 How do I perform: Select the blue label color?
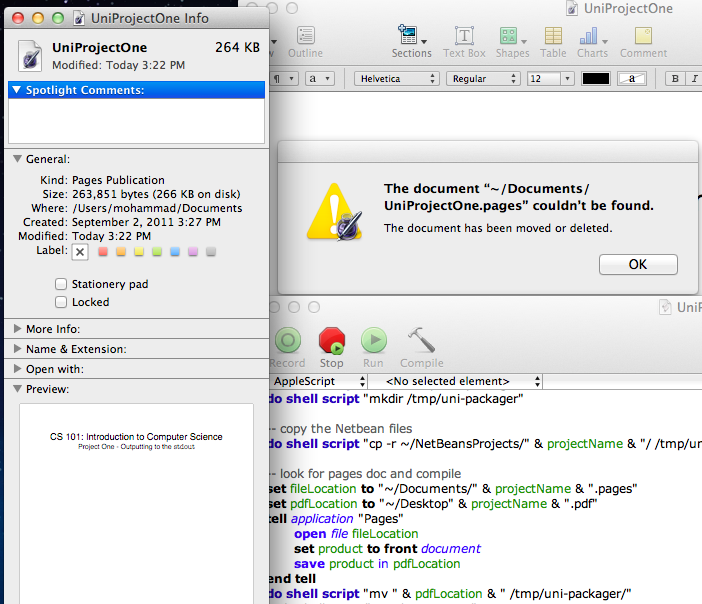pyautogui.click(x=175, y=251)
